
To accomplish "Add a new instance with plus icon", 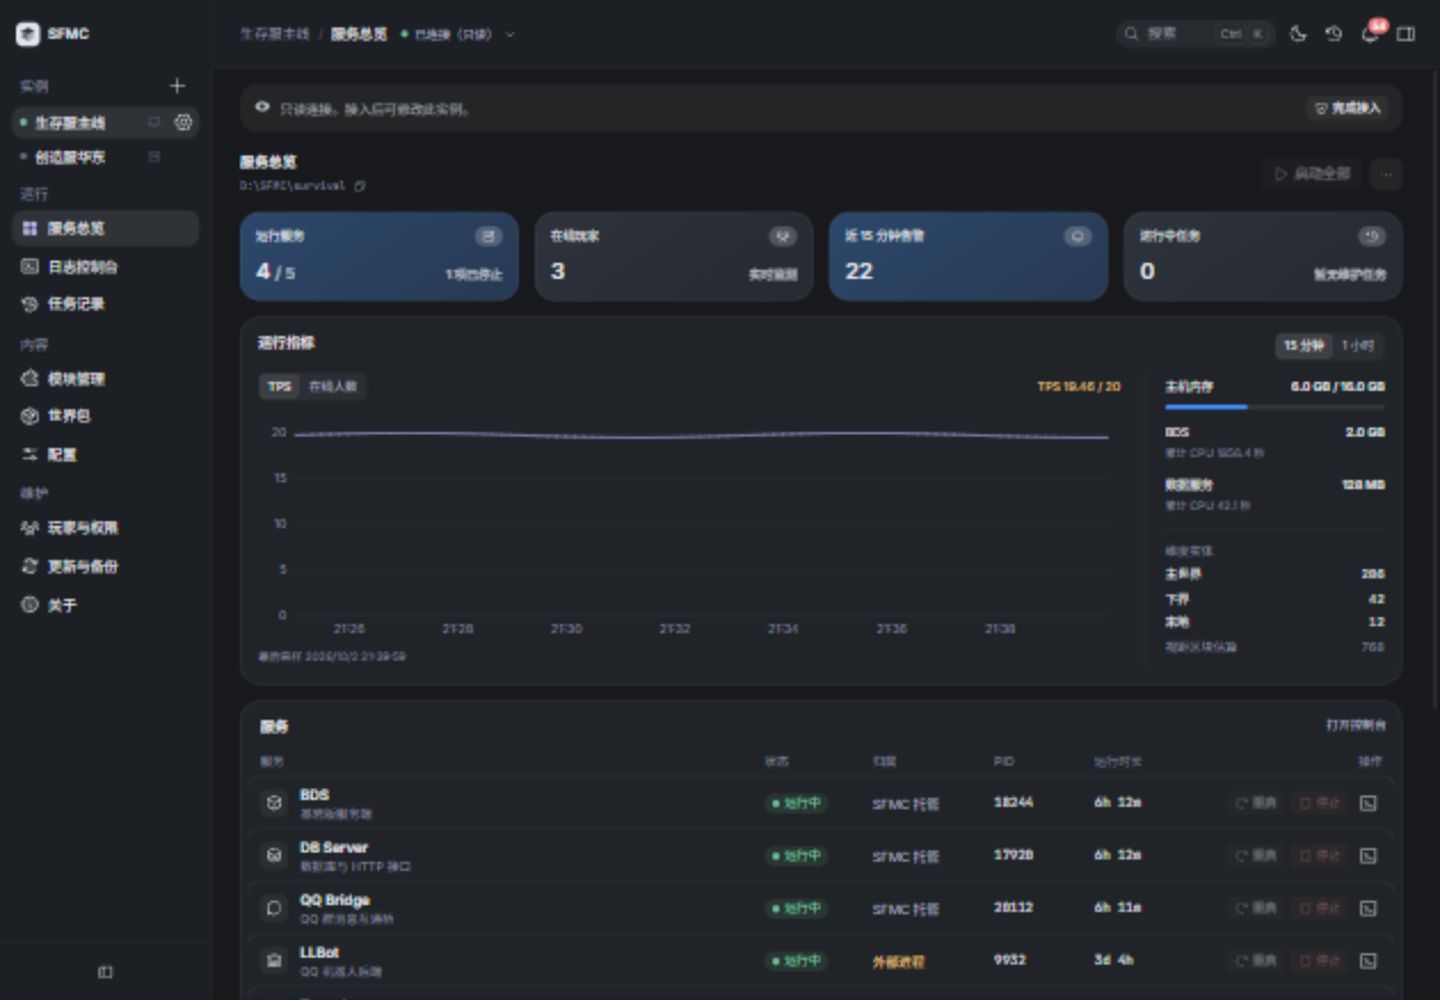I will tap(177, 86).
